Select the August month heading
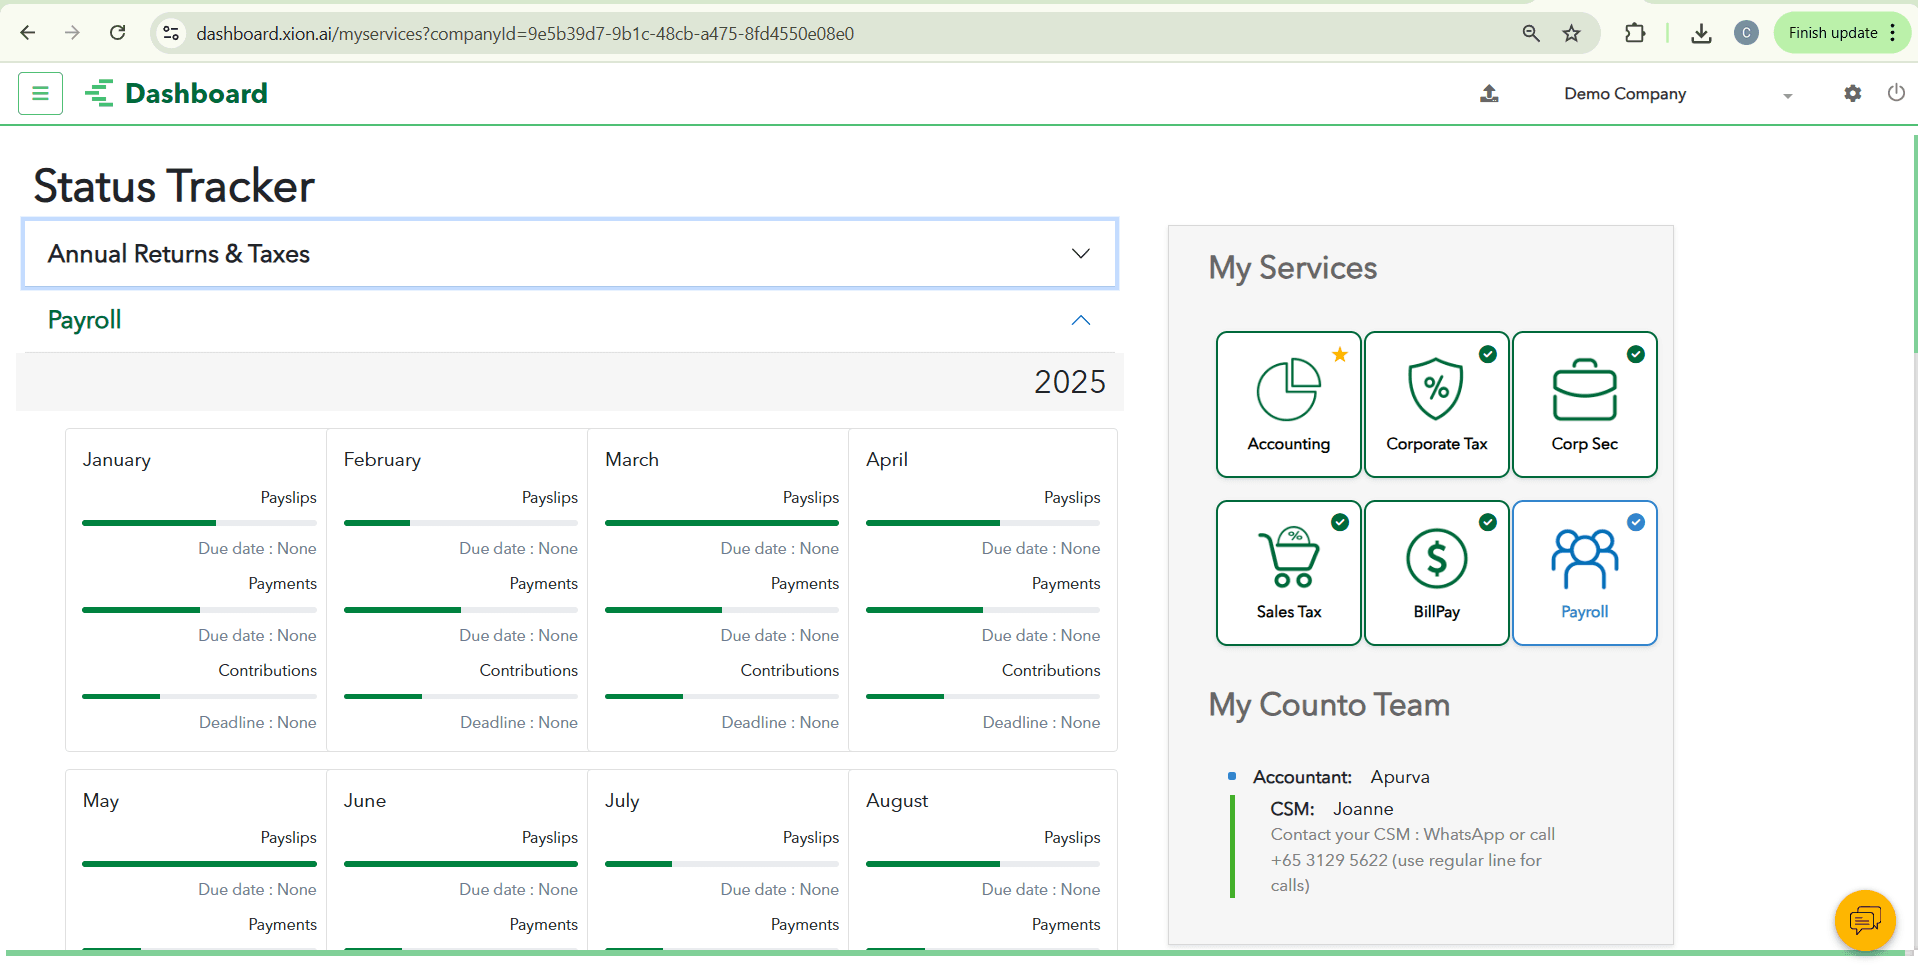 pyautogui.click(x=897, y=801)
